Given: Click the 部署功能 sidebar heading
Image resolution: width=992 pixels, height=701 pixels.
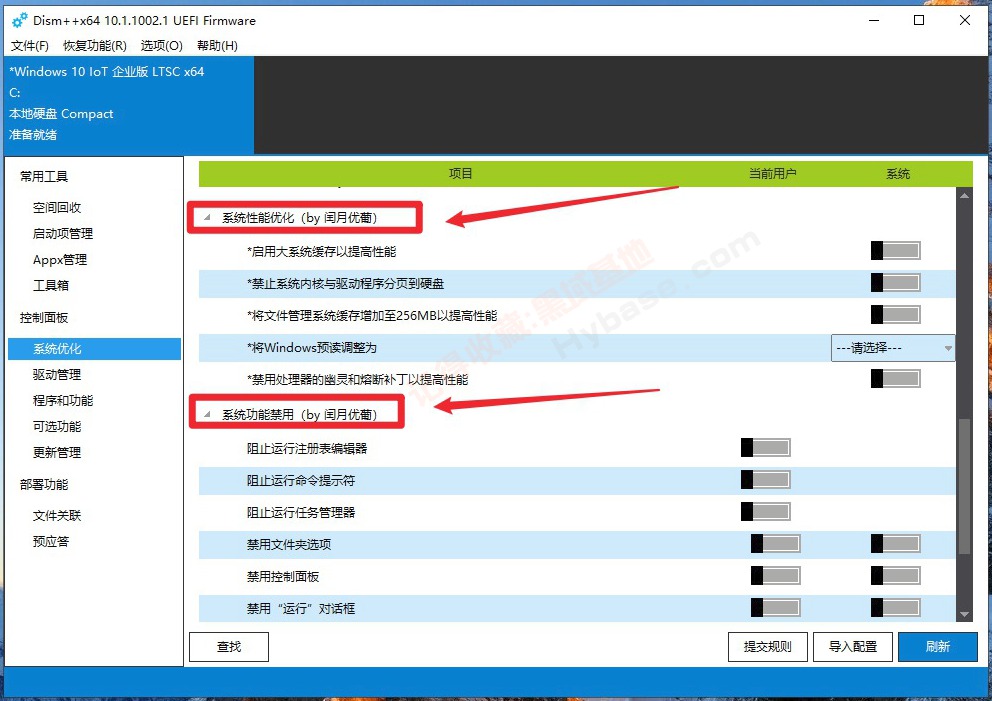Looking at the screenshot, I should point(44,485).
